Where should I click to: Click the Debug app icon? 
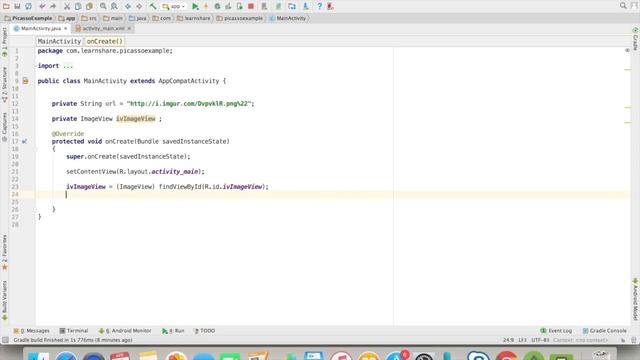[217, 6]
